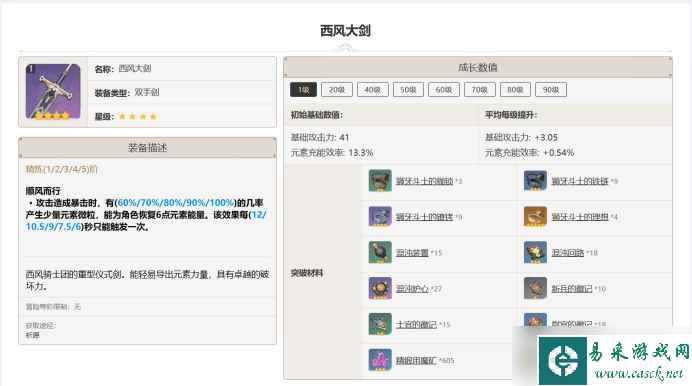This screenshot has width=692, height=386.
Task: Click the 狮牙斗士的理想 golden material icon
Action: tap(535, 217)
